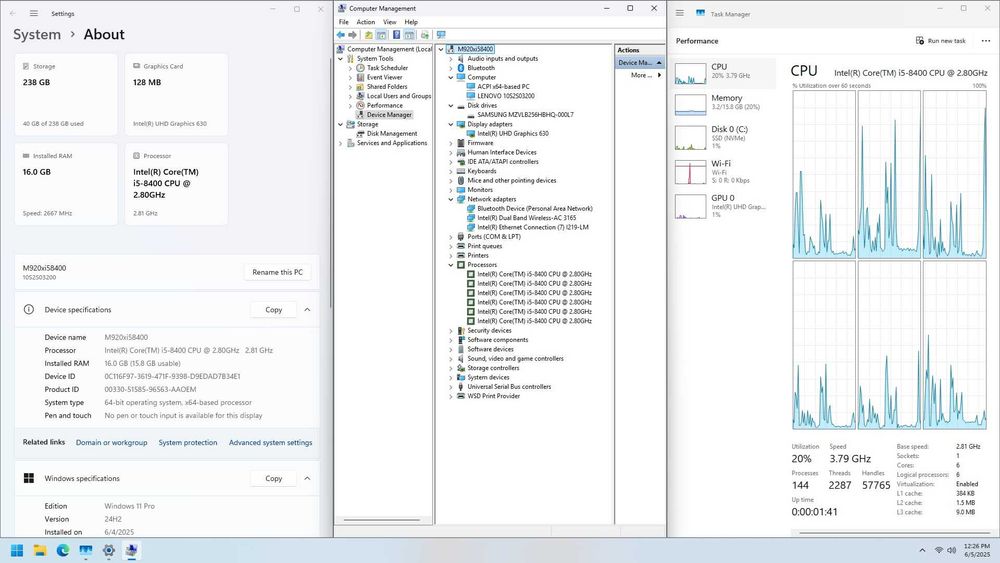Click the Show/Hide Console Tree toolbar icon
Image resolution: width=1000 pixels, height=563 pixels.
point(381,35)
